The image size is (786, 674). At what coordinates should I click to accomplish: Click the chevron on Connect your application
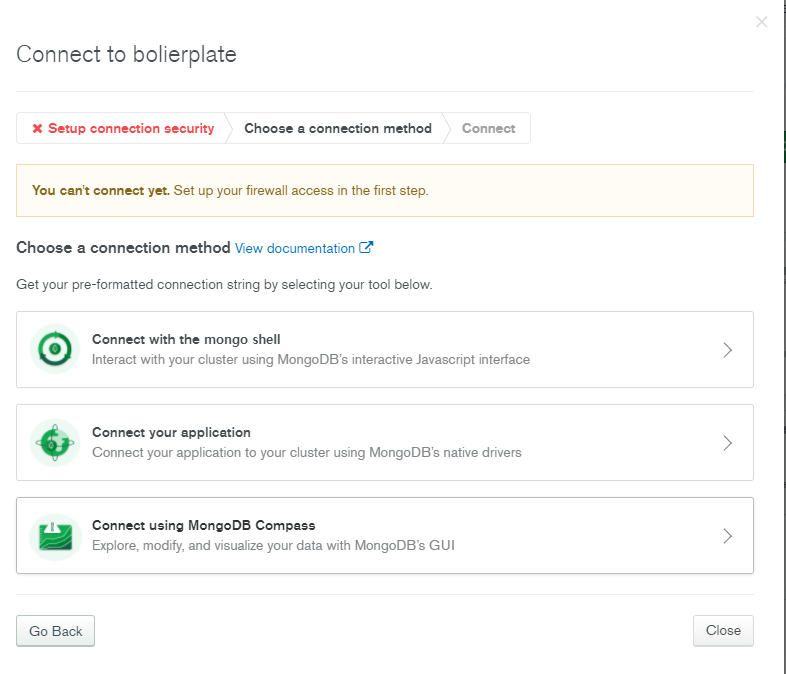click(x=728, y=443)
